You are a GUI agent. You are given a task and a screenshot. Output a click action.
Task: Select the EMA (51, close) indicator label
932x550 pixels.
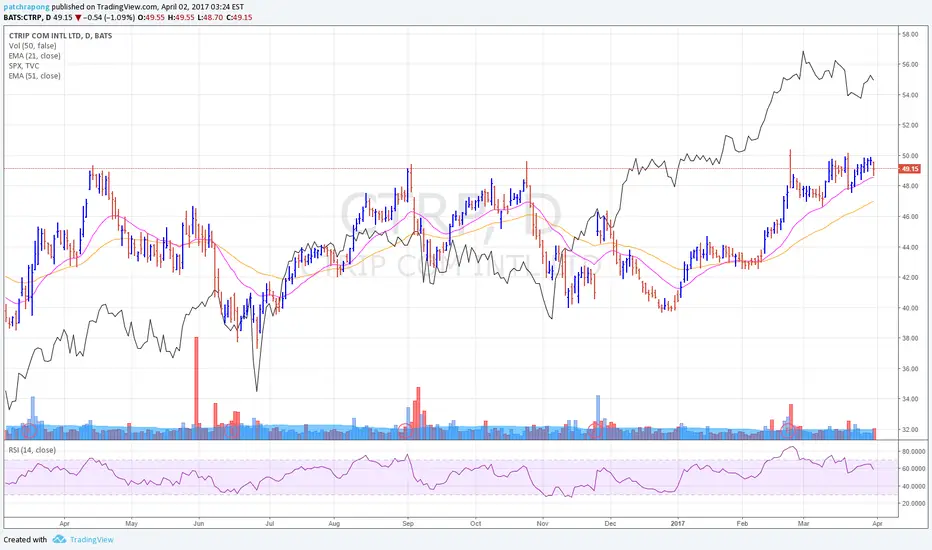(x=34, y=76)
